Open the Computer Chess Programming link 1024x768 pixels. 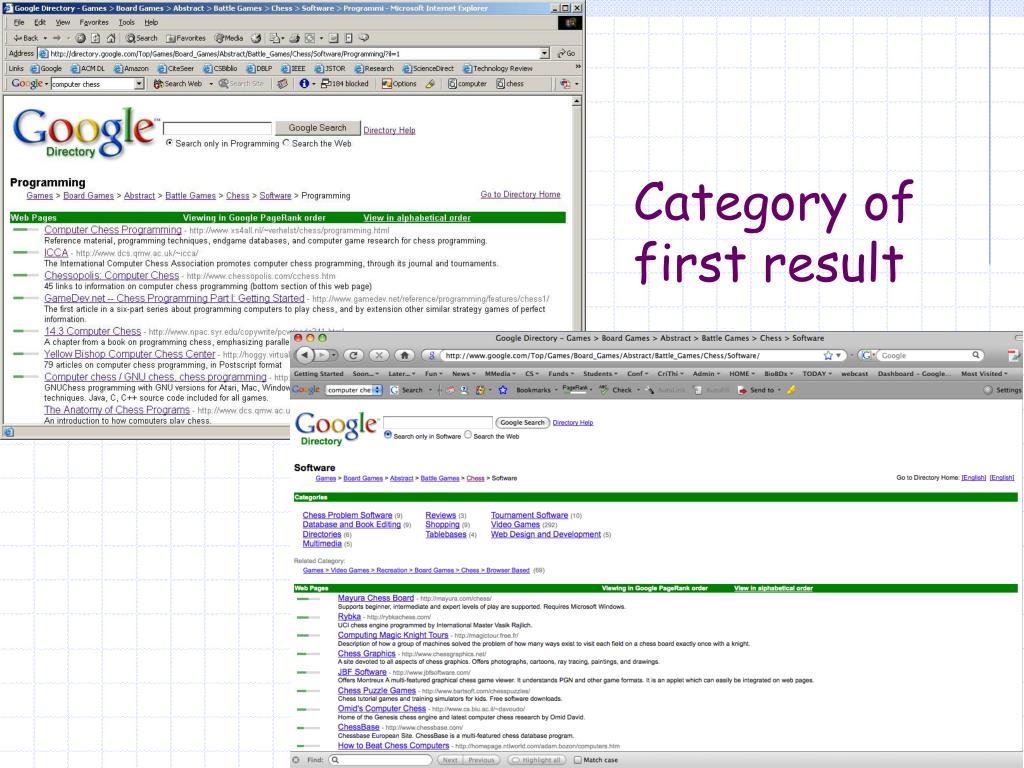coord(113,230)
